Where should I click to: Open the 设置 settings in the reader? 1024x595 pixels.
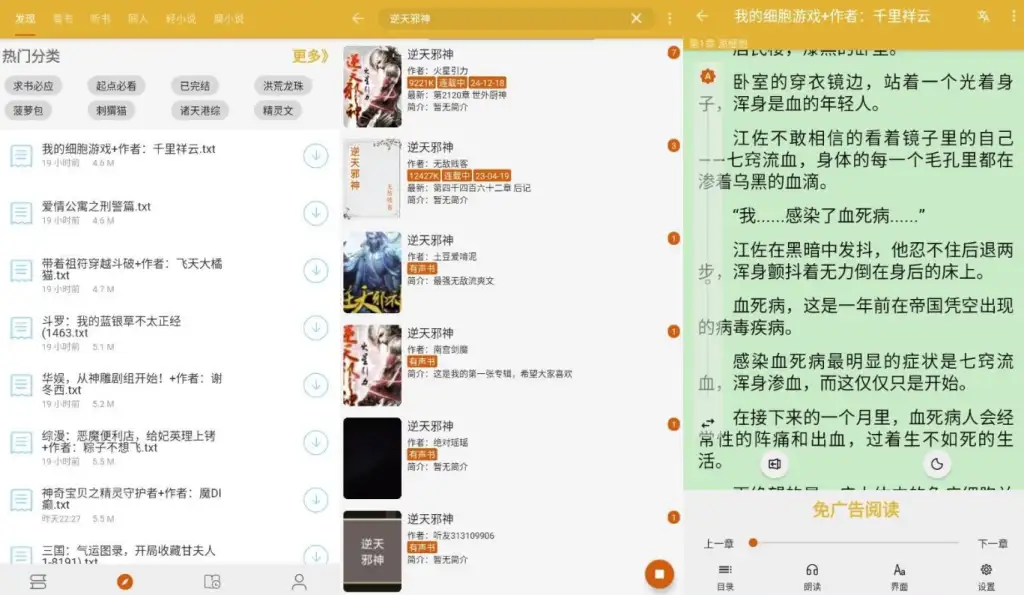click(x=985, y=575)
